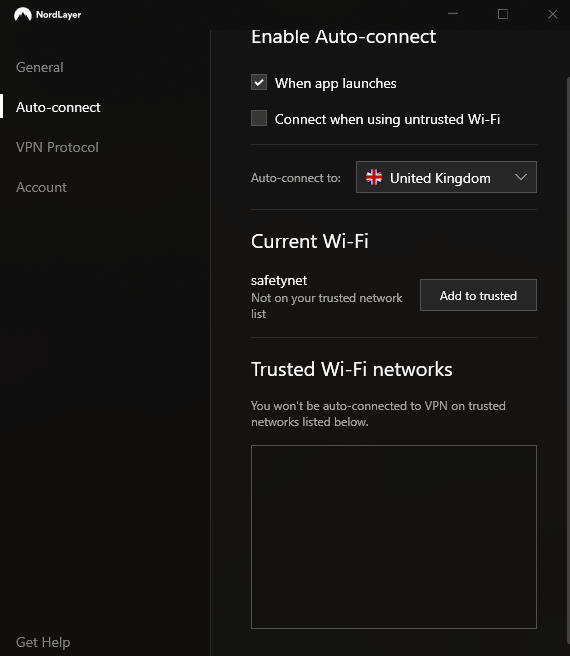Click the Trusted Wi-Fi networks heading
This screenshot has width=570, height=656.
click(352, 369)
